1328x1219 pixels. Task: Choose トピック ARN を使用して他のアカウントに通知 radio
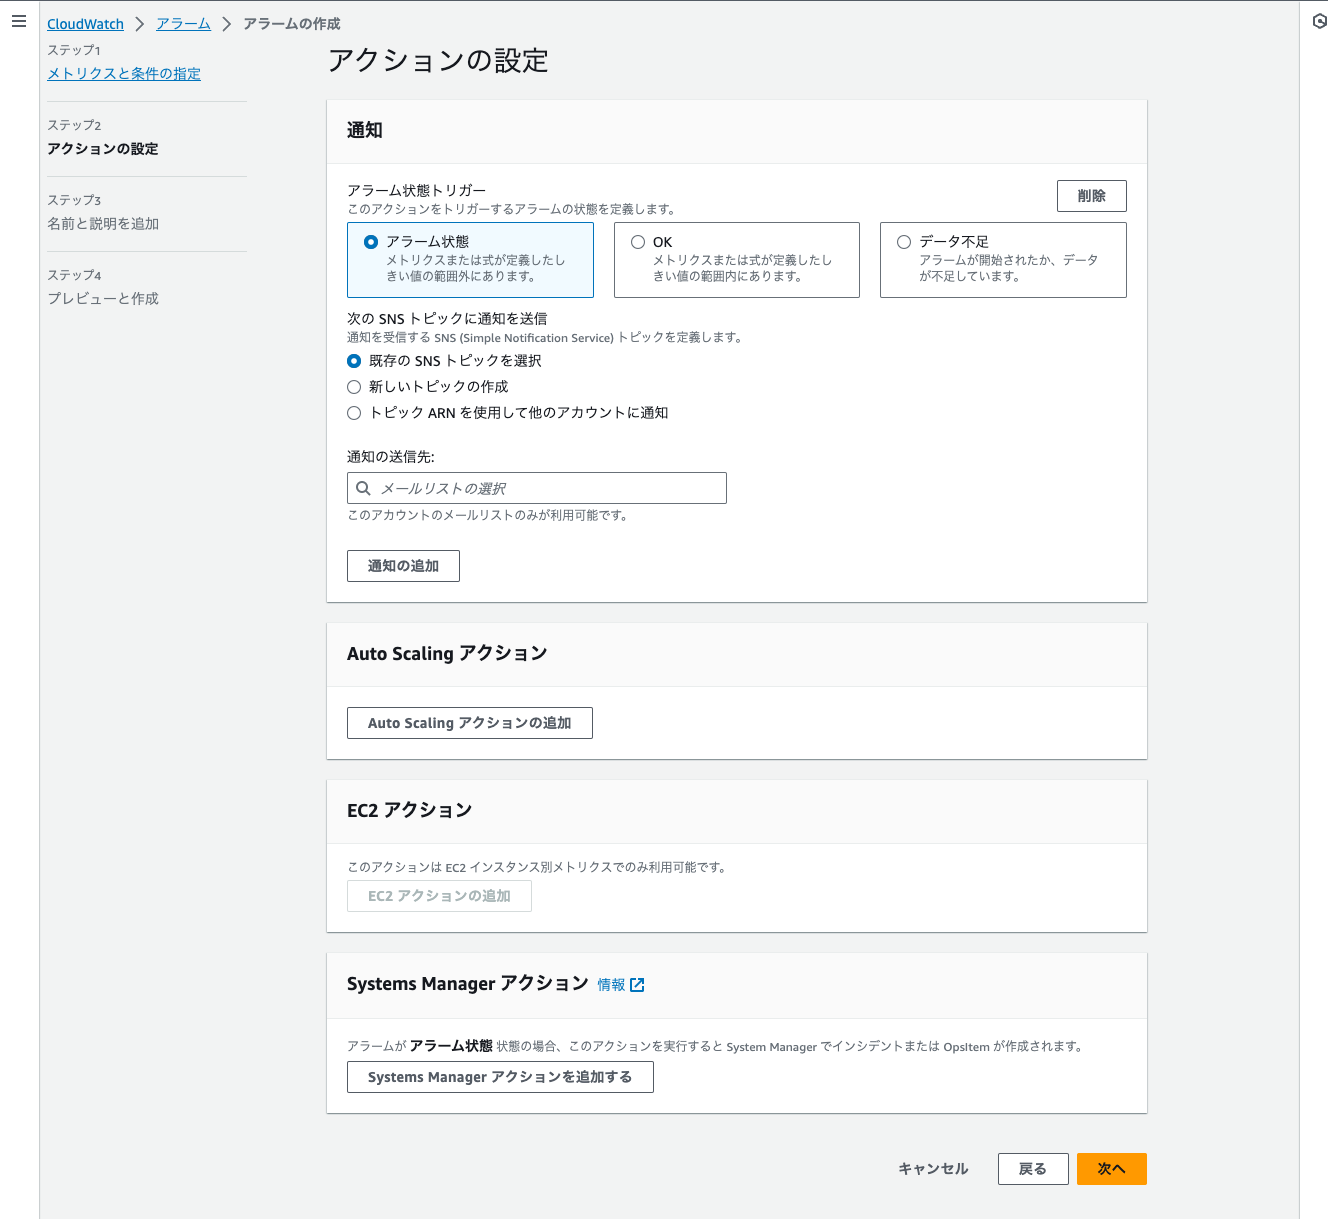point(354,413)
